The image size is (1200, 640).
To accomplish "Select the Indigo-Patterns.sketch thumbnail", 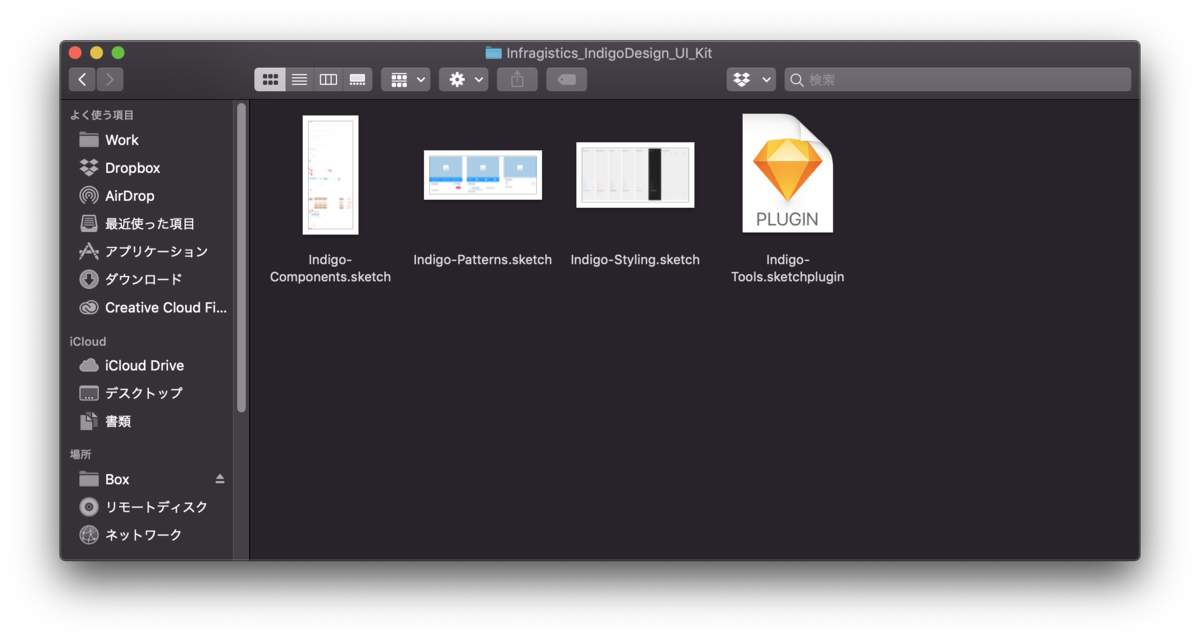I will click(x=483, y=175).
